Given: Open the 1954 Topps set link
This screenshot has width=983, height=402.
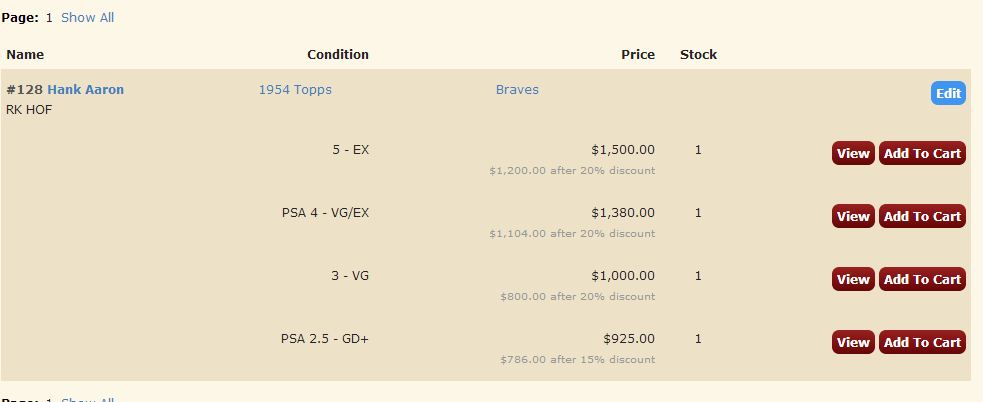Looking at the screenshot, I should tap(295, 90).
